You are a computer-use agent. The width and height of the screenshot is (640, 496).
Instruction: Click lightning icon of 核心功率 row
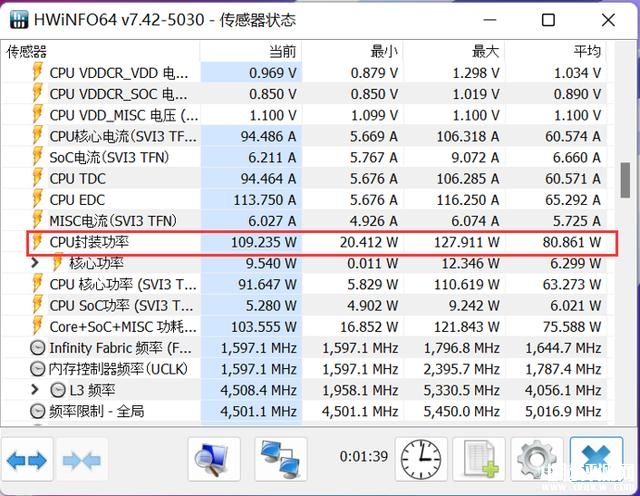coord(58,263)
